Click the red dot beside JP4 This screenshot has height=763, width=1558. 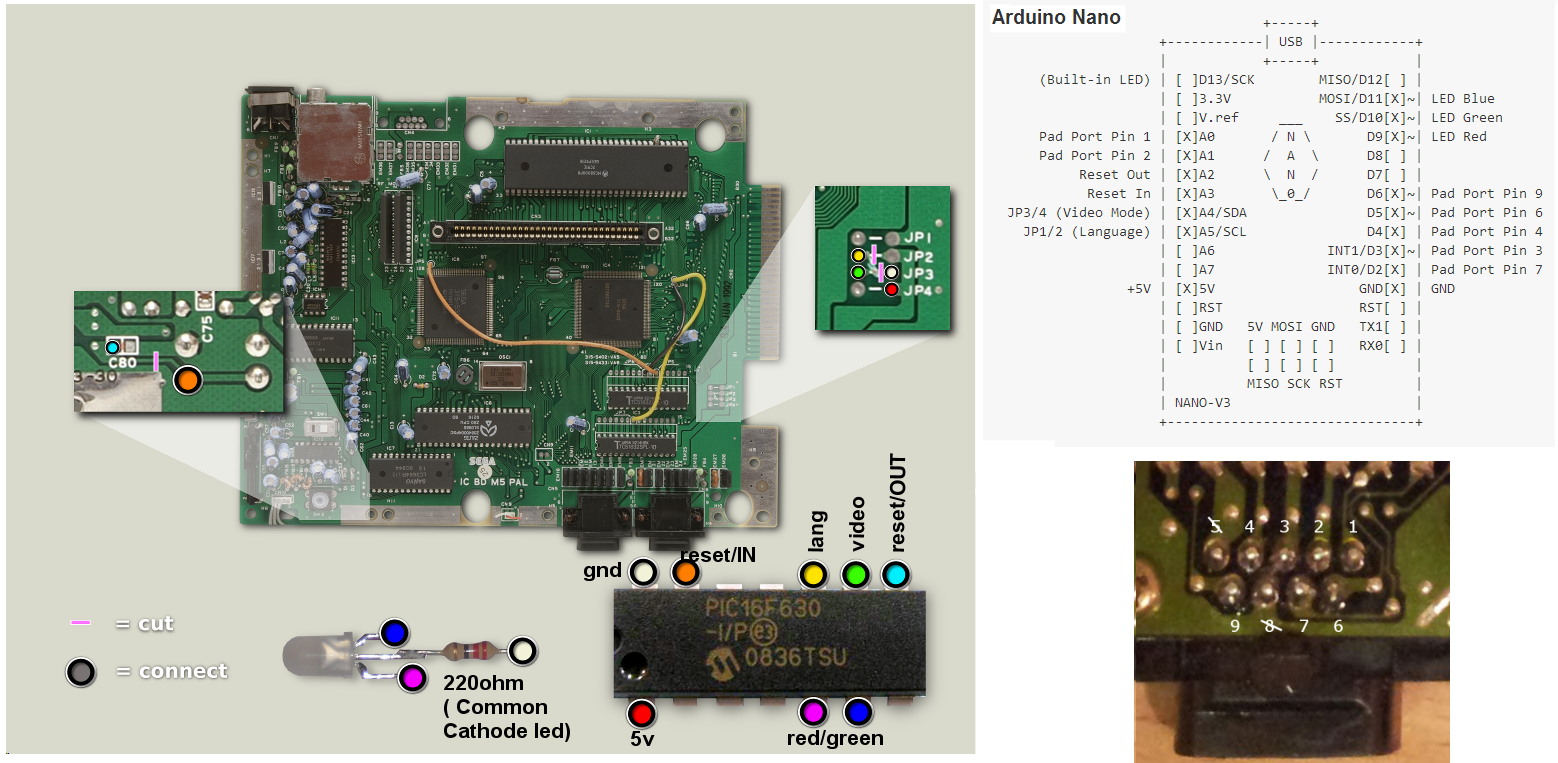pyautogui.click(x=890, y=290)
